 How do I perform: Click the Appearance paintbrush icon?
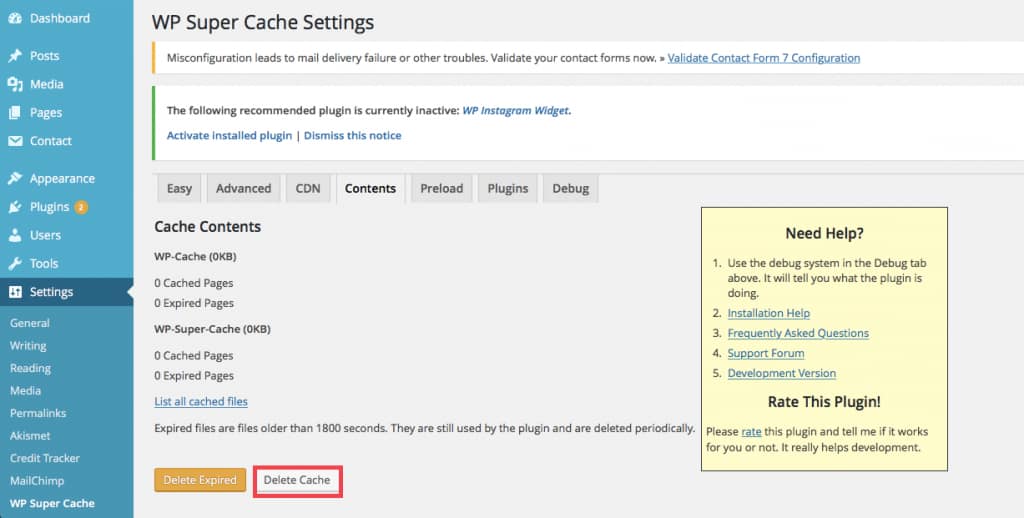15,178
